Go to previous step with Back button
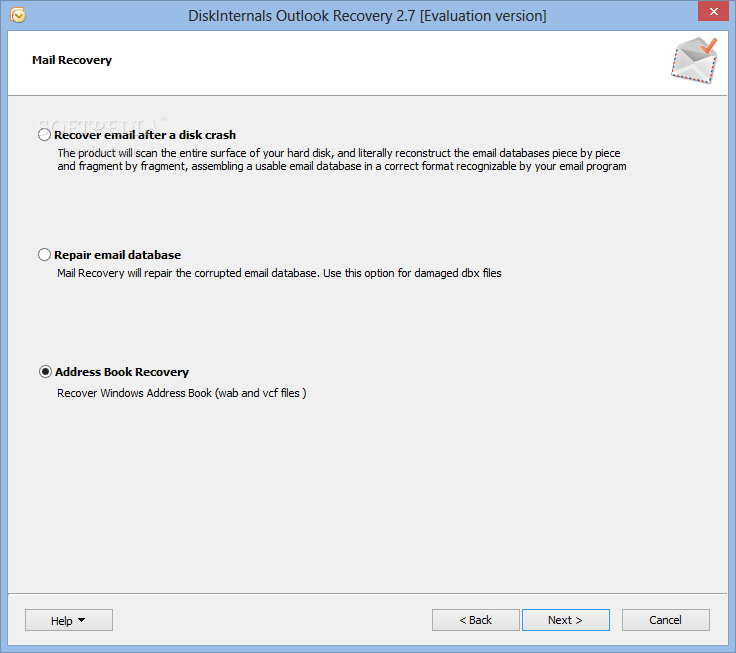 click(x=475, y=620)
